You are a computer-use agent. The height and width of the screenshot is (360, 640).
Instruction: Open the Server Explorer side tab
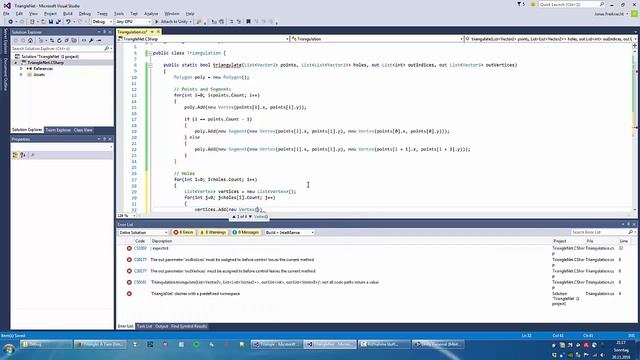pyautogui.click(x=5, y=42)
